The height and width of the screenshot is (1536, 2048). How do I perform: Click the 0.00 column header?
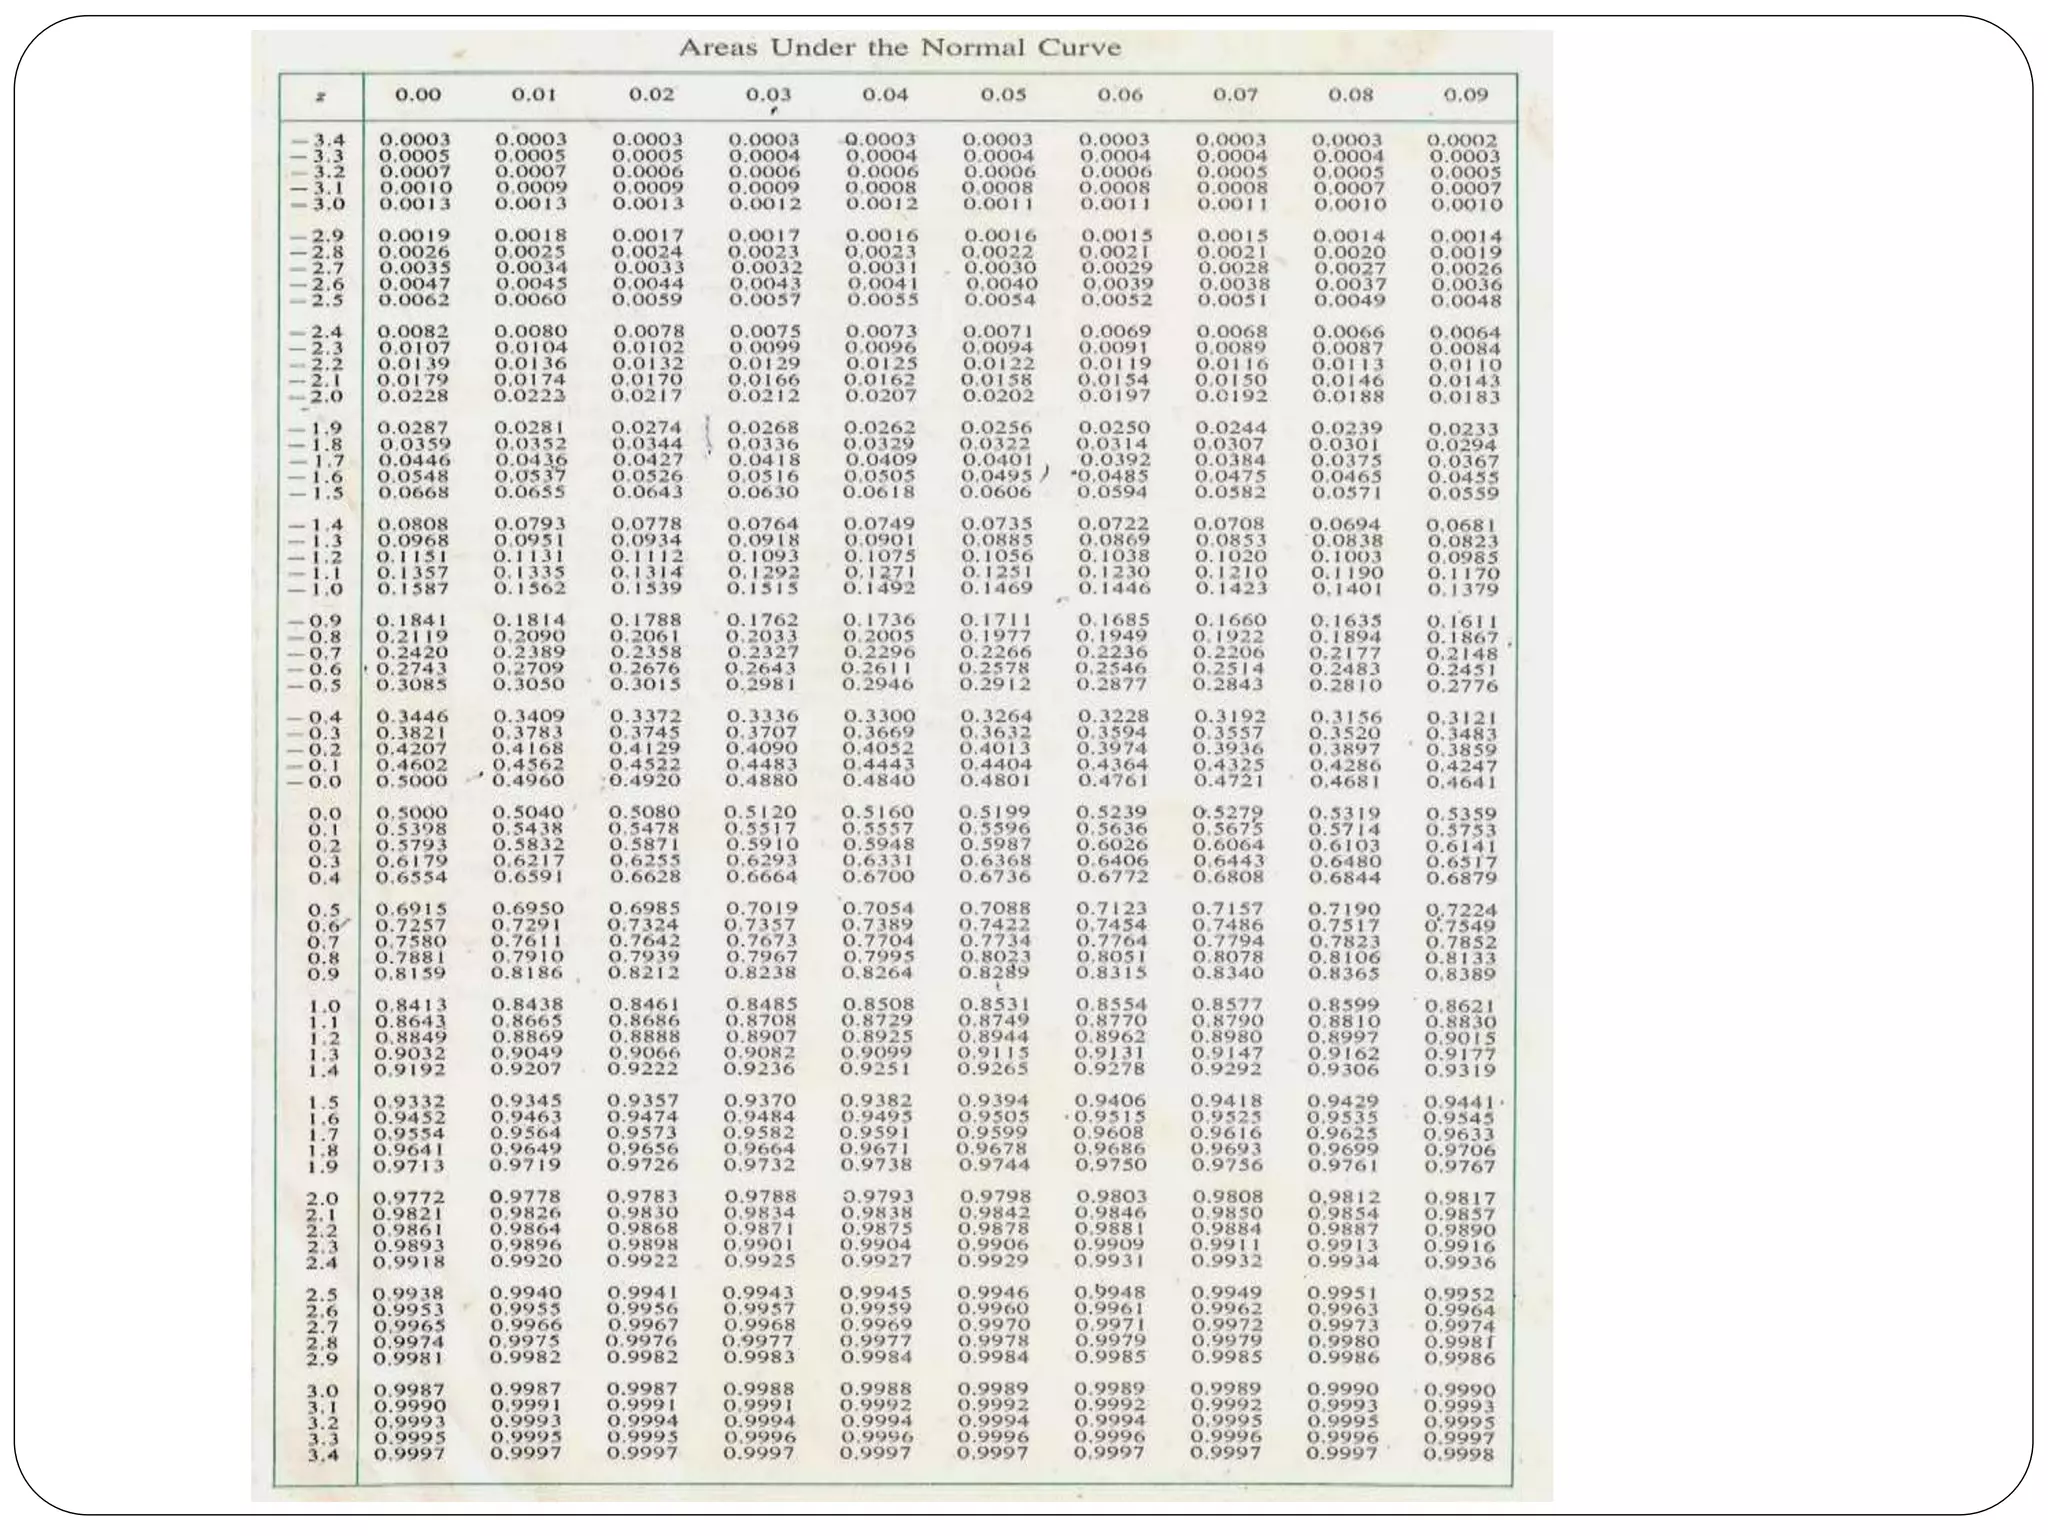(x=418, y=95)
